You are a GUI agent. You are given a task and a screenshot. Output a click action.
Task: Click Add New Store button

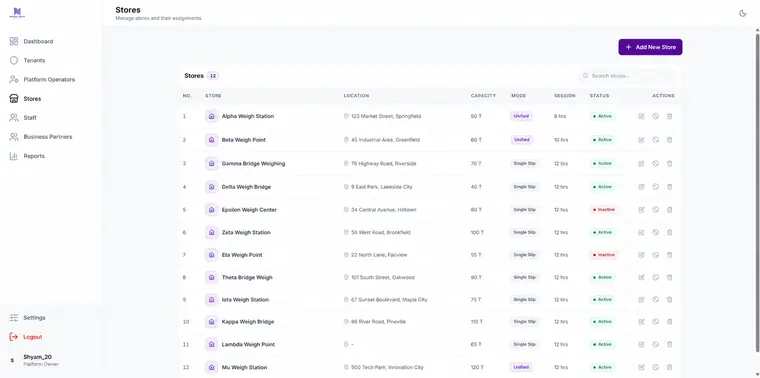(x=650, y=47)
